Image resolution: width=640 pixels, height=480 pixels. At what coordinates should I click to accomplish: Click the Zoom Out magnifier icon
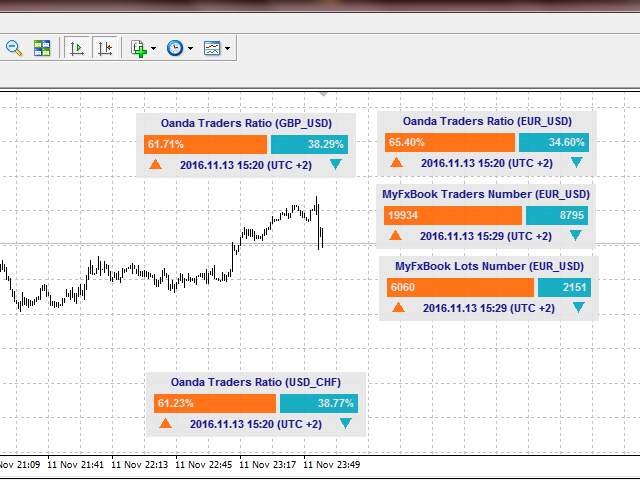[14, 48]
